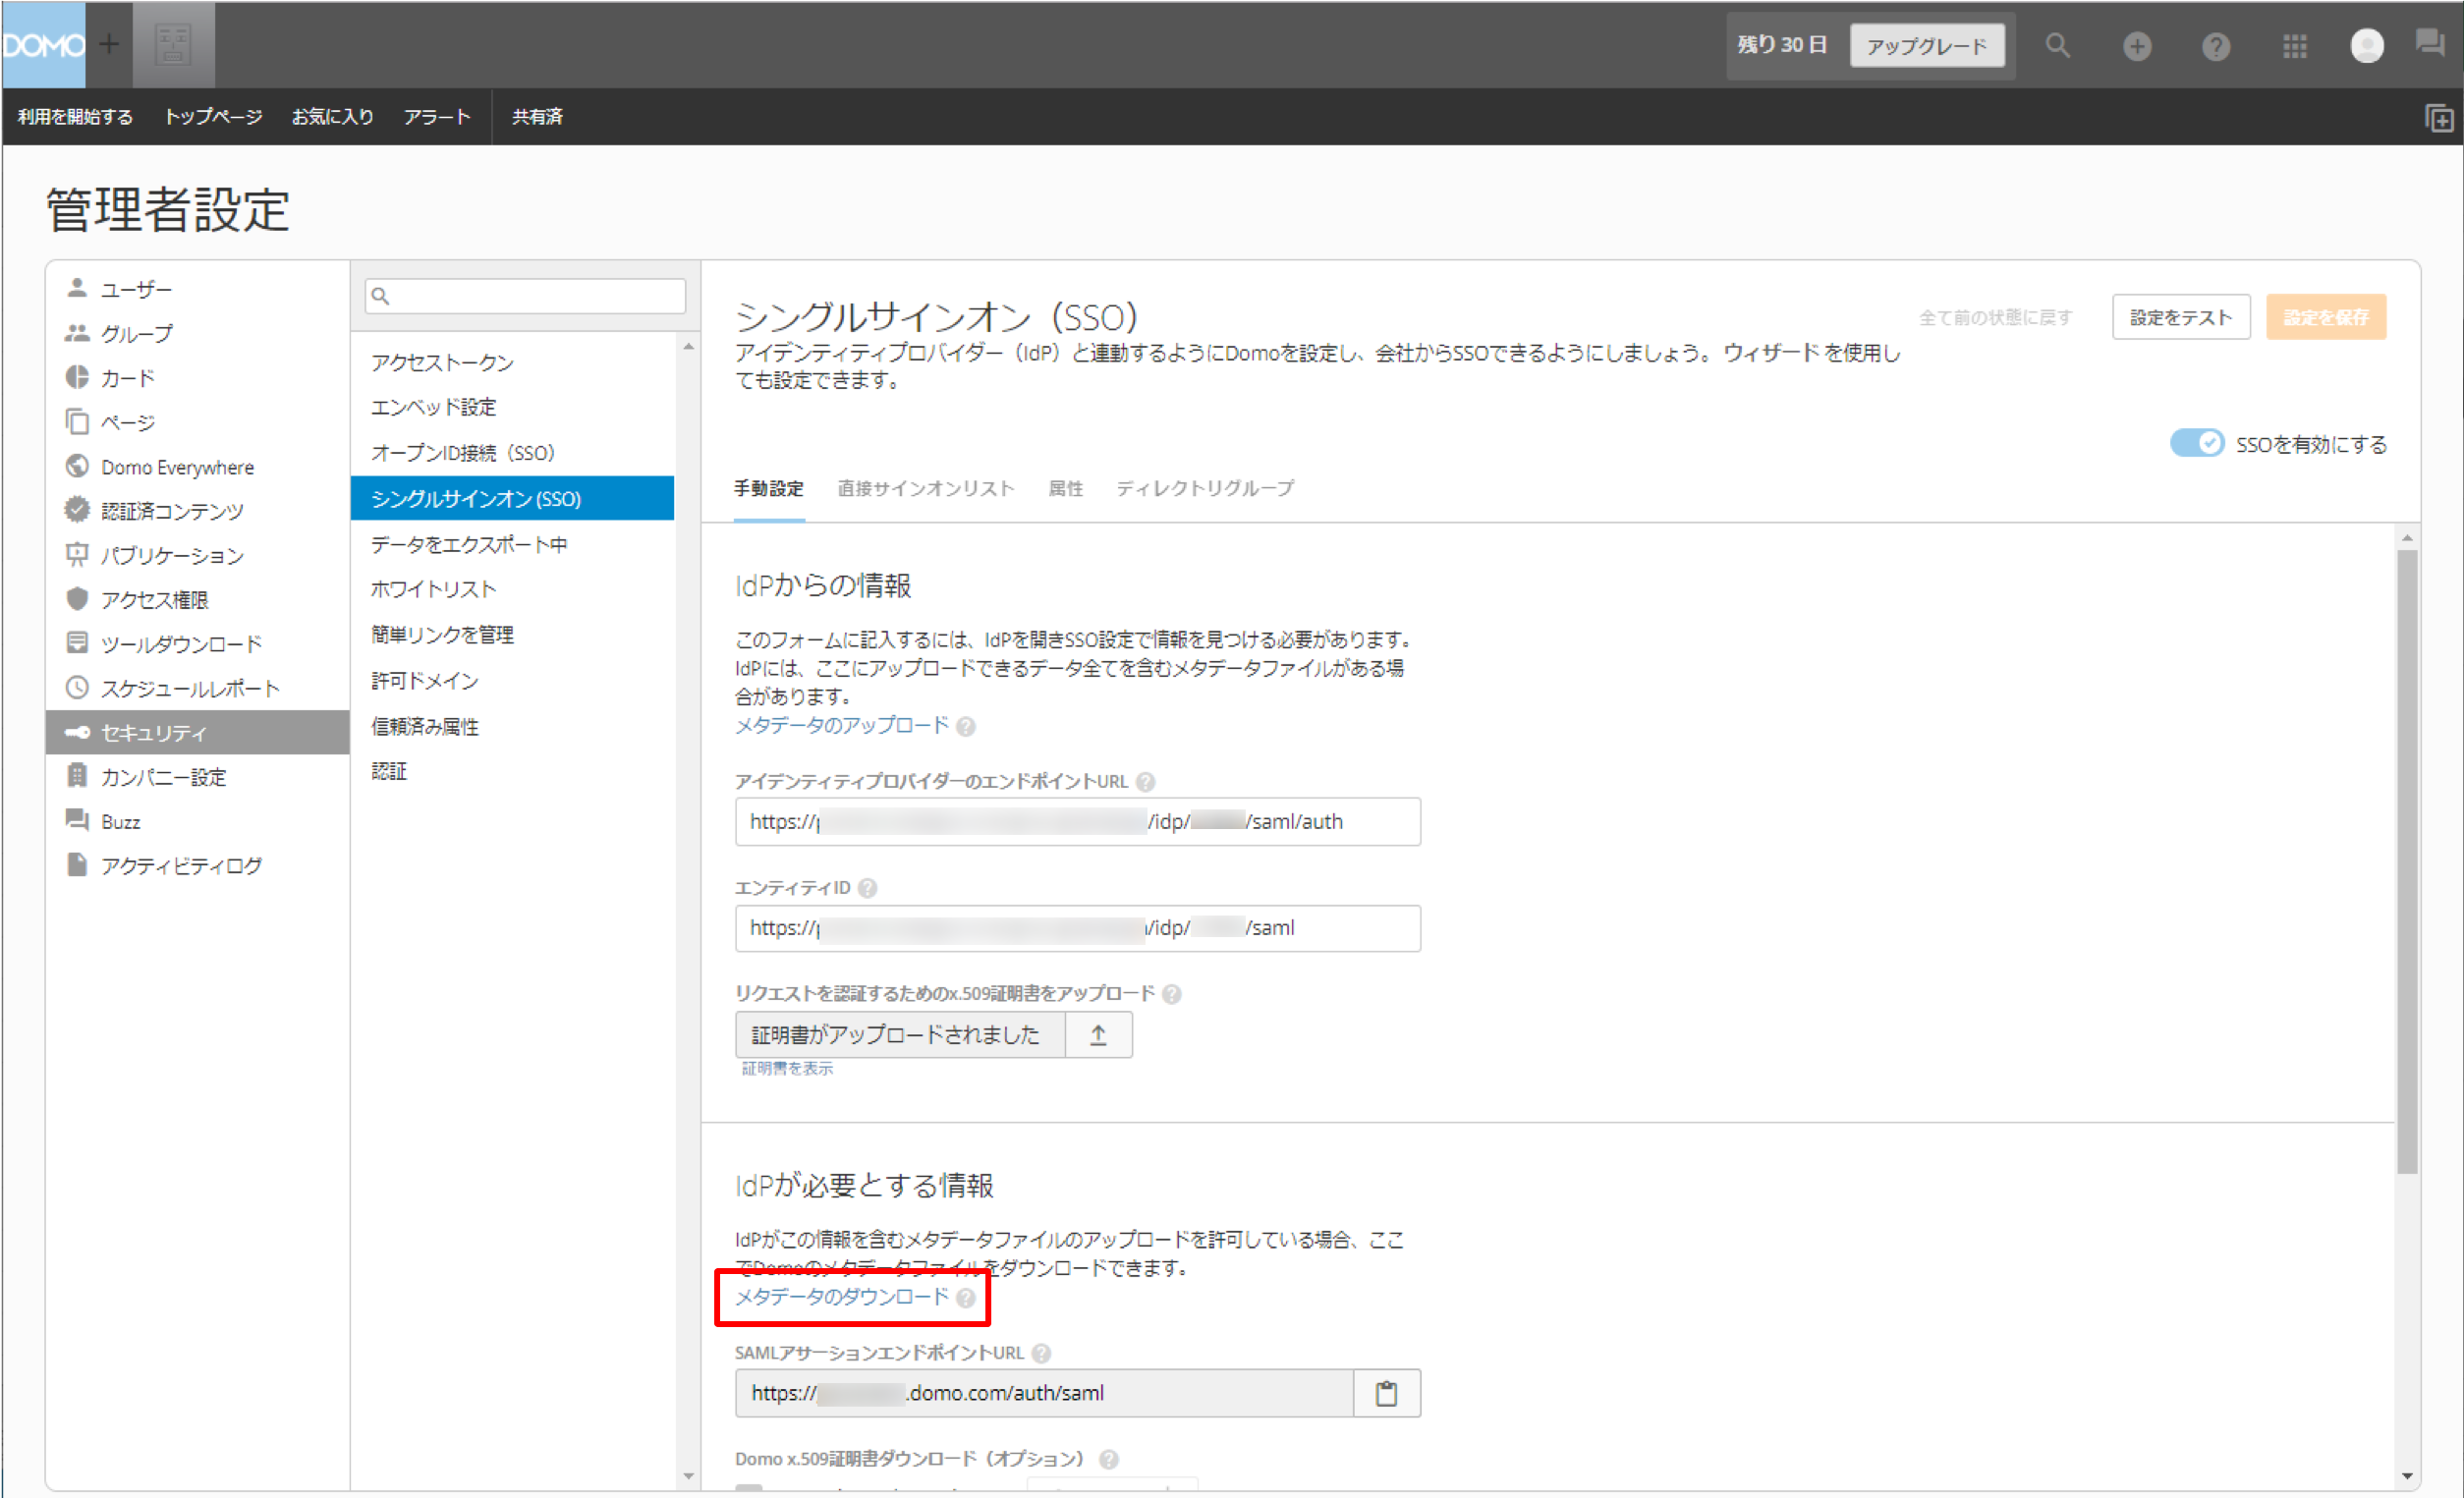The width and height of the screenshot is (2464, 1498).
Task: Open パブリケーション in the admin sidebar
Action: pyautogui.click(x=198, y=555)
